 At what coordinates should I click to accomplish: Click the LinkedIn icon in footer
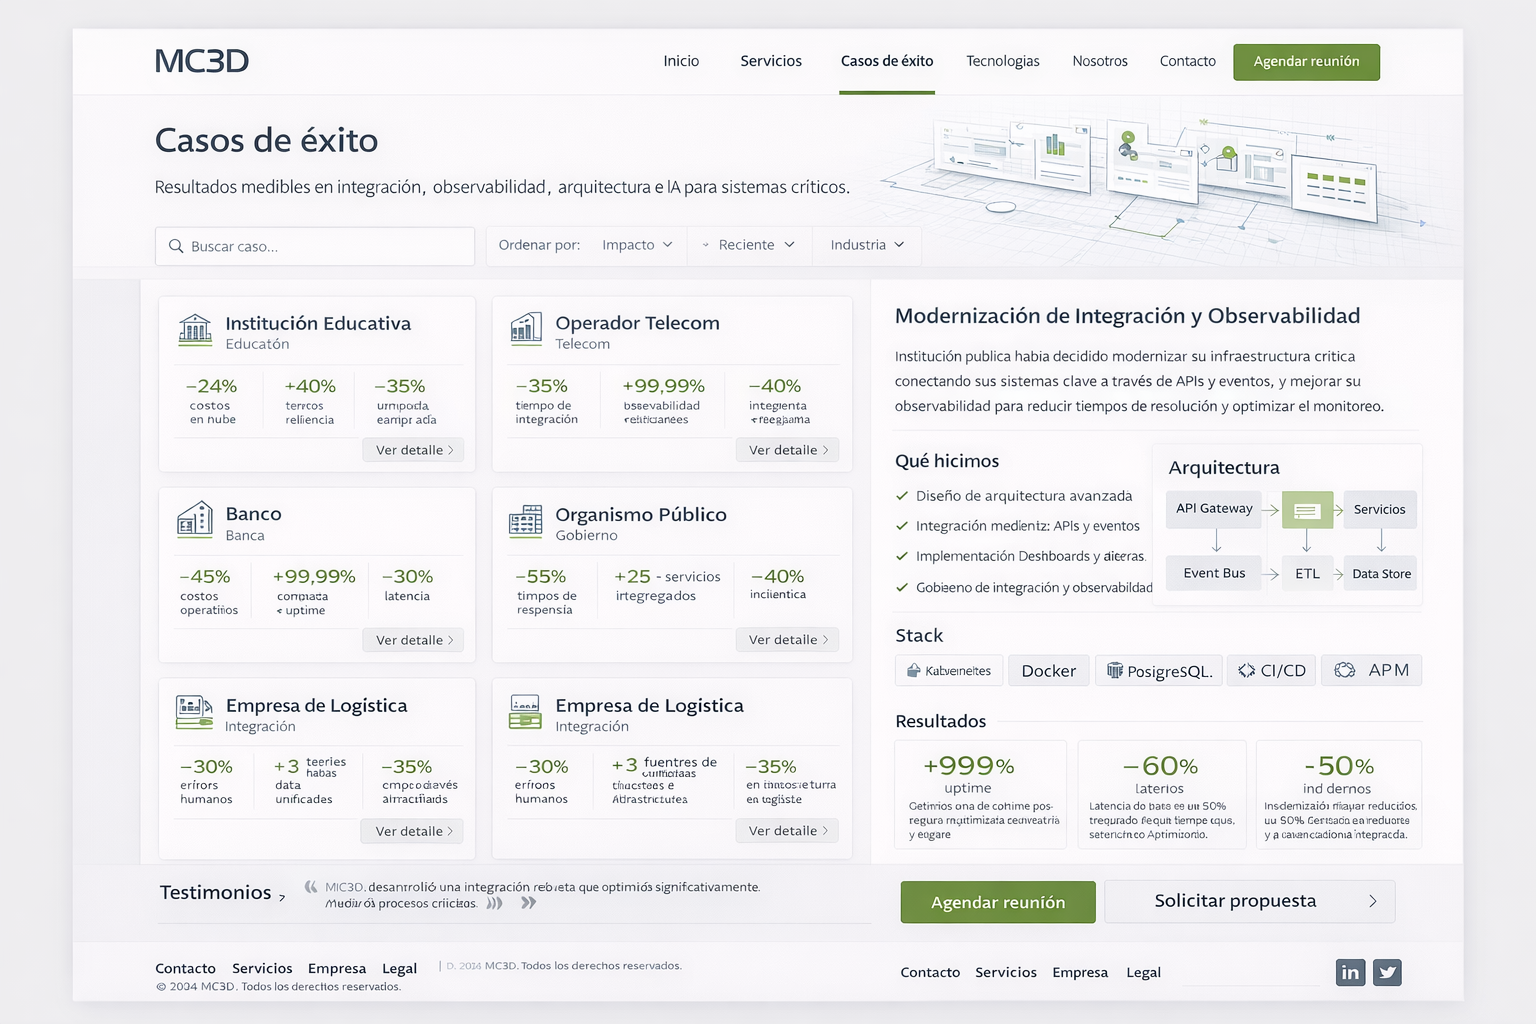click(x=1350, y=972)
